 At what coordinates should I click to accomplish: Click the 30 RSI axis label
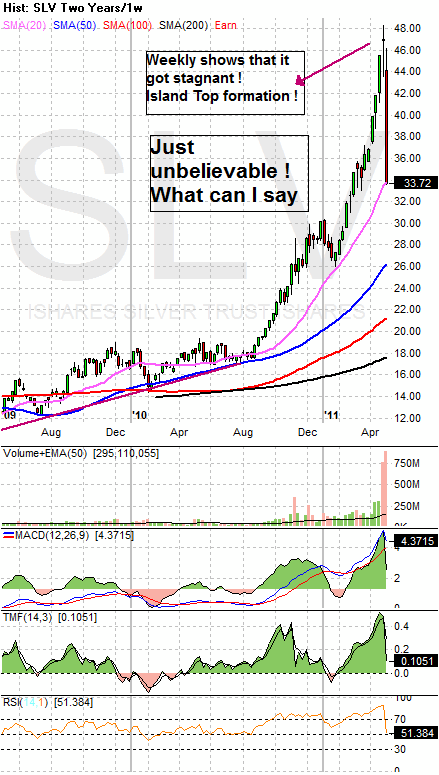tap(400, 750)
